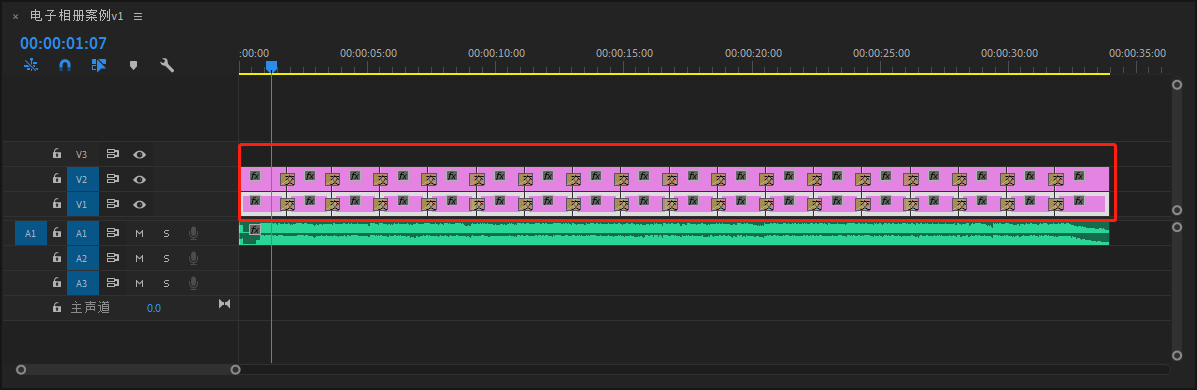
Task: Toggle sync lock on V3
Action: (x=113, y=154)
